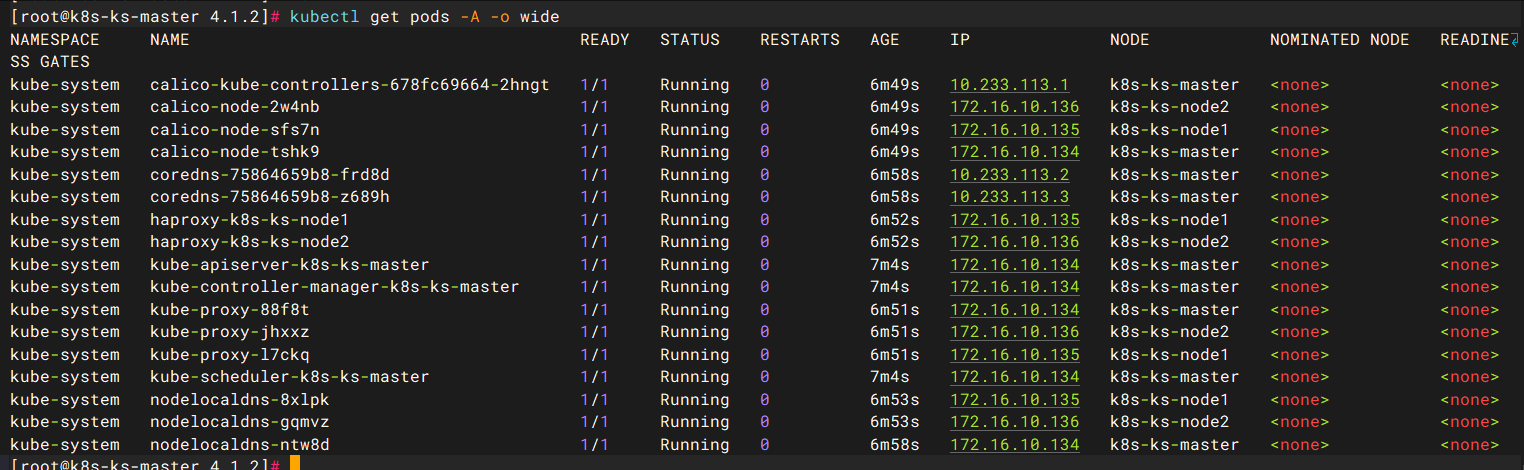The width and height of the screenshot is (1524, 470).
Task: Click the wrapped 'SS GATES' header text
Action: tap(50, 62)
